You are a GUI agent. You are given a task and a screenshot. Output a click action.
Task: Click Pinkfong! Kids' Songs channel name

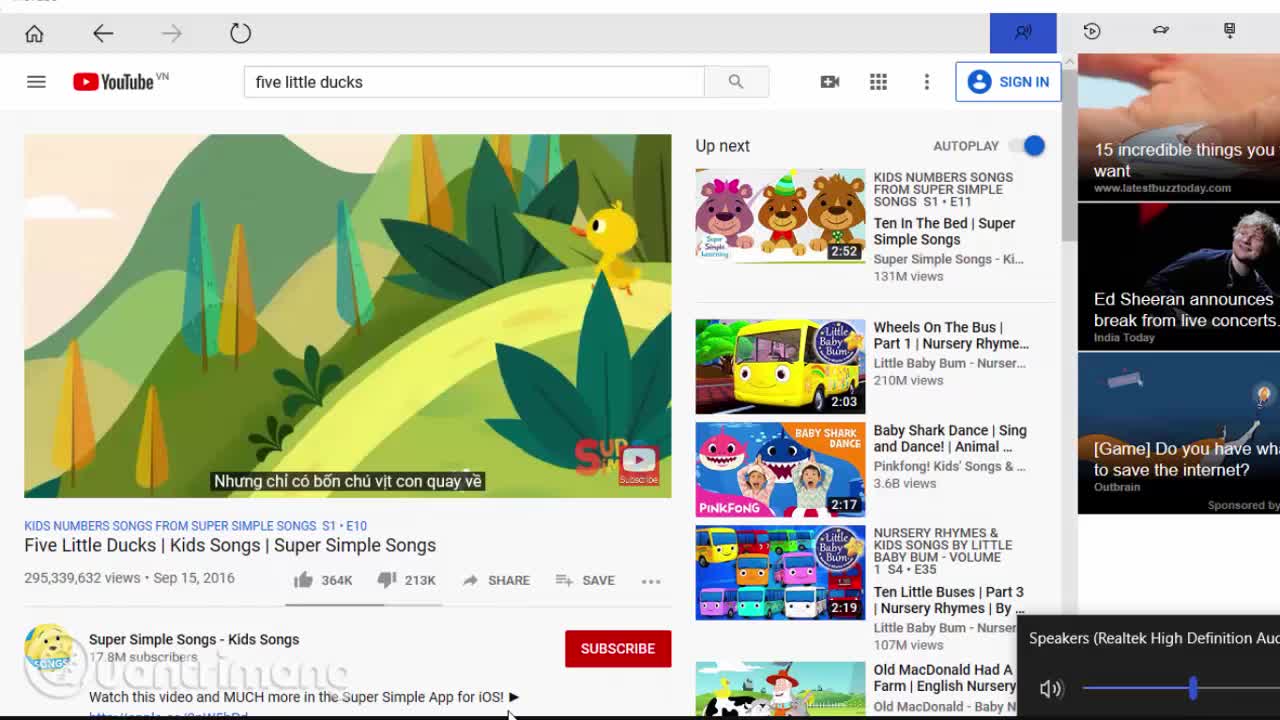point(949,466)
